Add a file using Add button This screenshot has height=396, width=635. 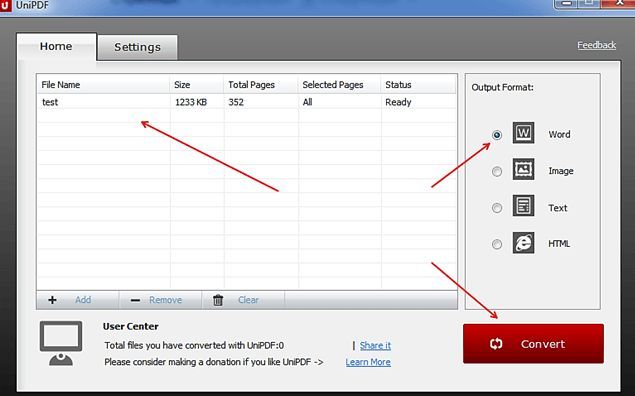77,300
